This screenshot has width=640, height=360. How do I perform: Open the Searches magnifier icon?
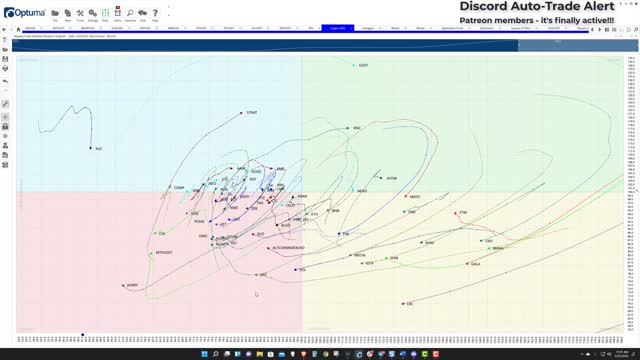130,13
